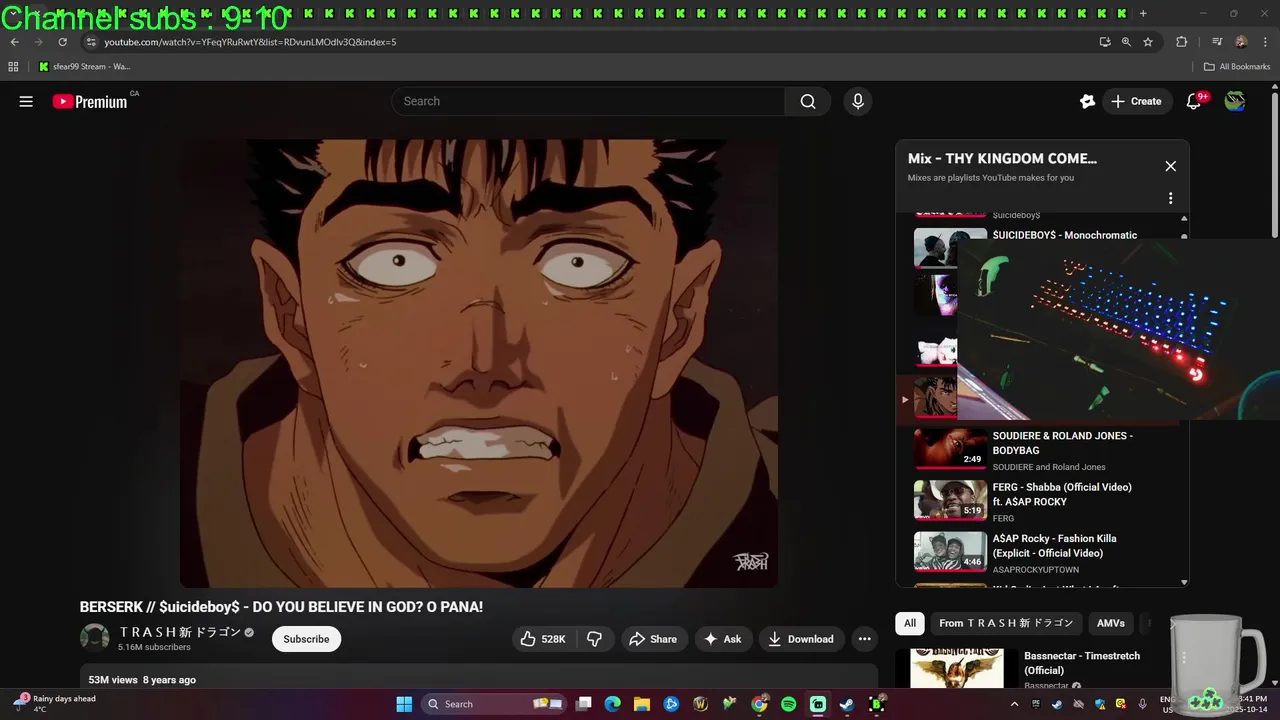Screen dimensions: 1280x720
Task: Click the YouTube search input field
Action: pos(588,101)
